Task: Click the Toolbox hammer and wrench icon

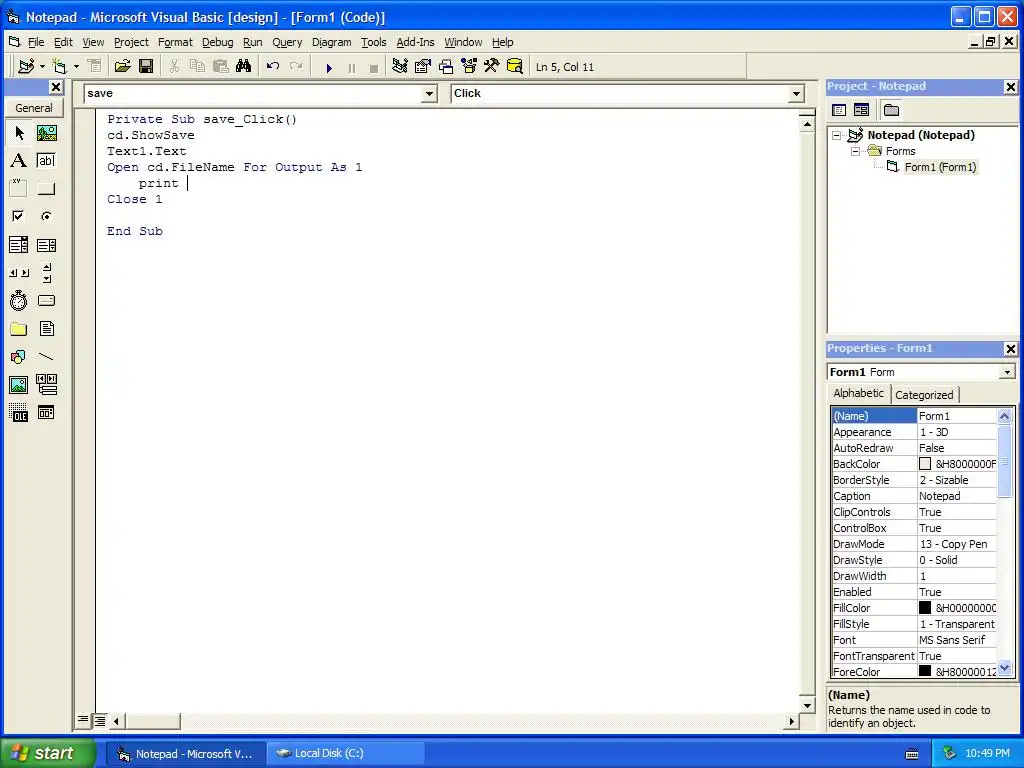Action: click(x=491, y=66)
